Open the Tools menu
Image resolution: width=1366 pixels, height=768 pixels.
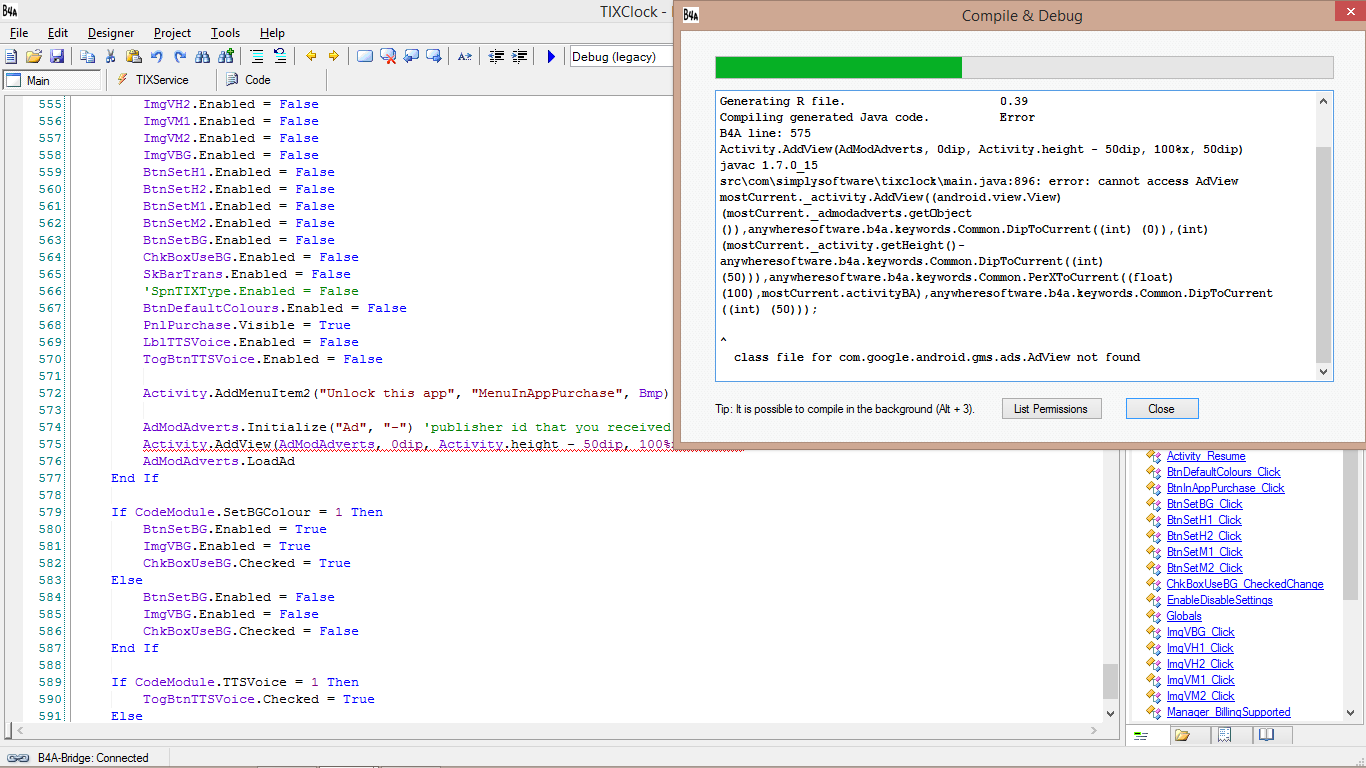(x=225, y=33)
